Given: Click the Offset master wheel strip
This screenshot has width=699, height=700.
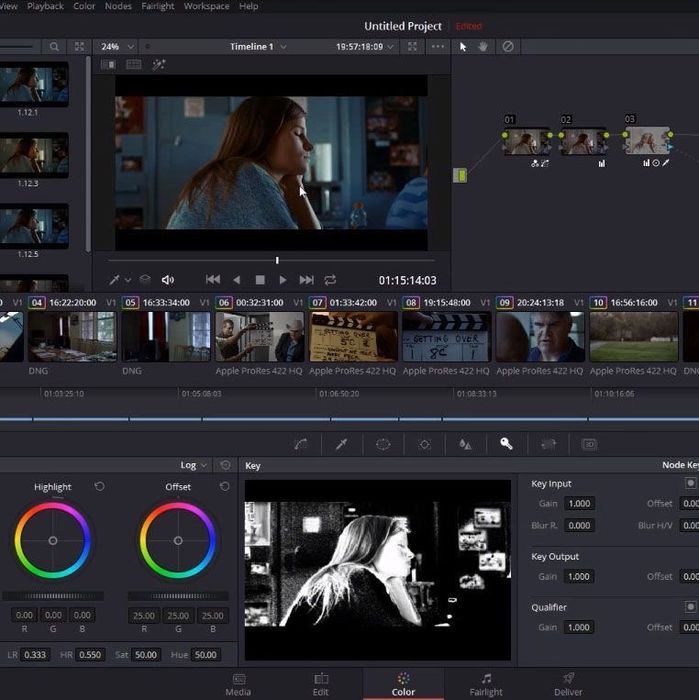Looking at the screenshot, I should 178,596.
